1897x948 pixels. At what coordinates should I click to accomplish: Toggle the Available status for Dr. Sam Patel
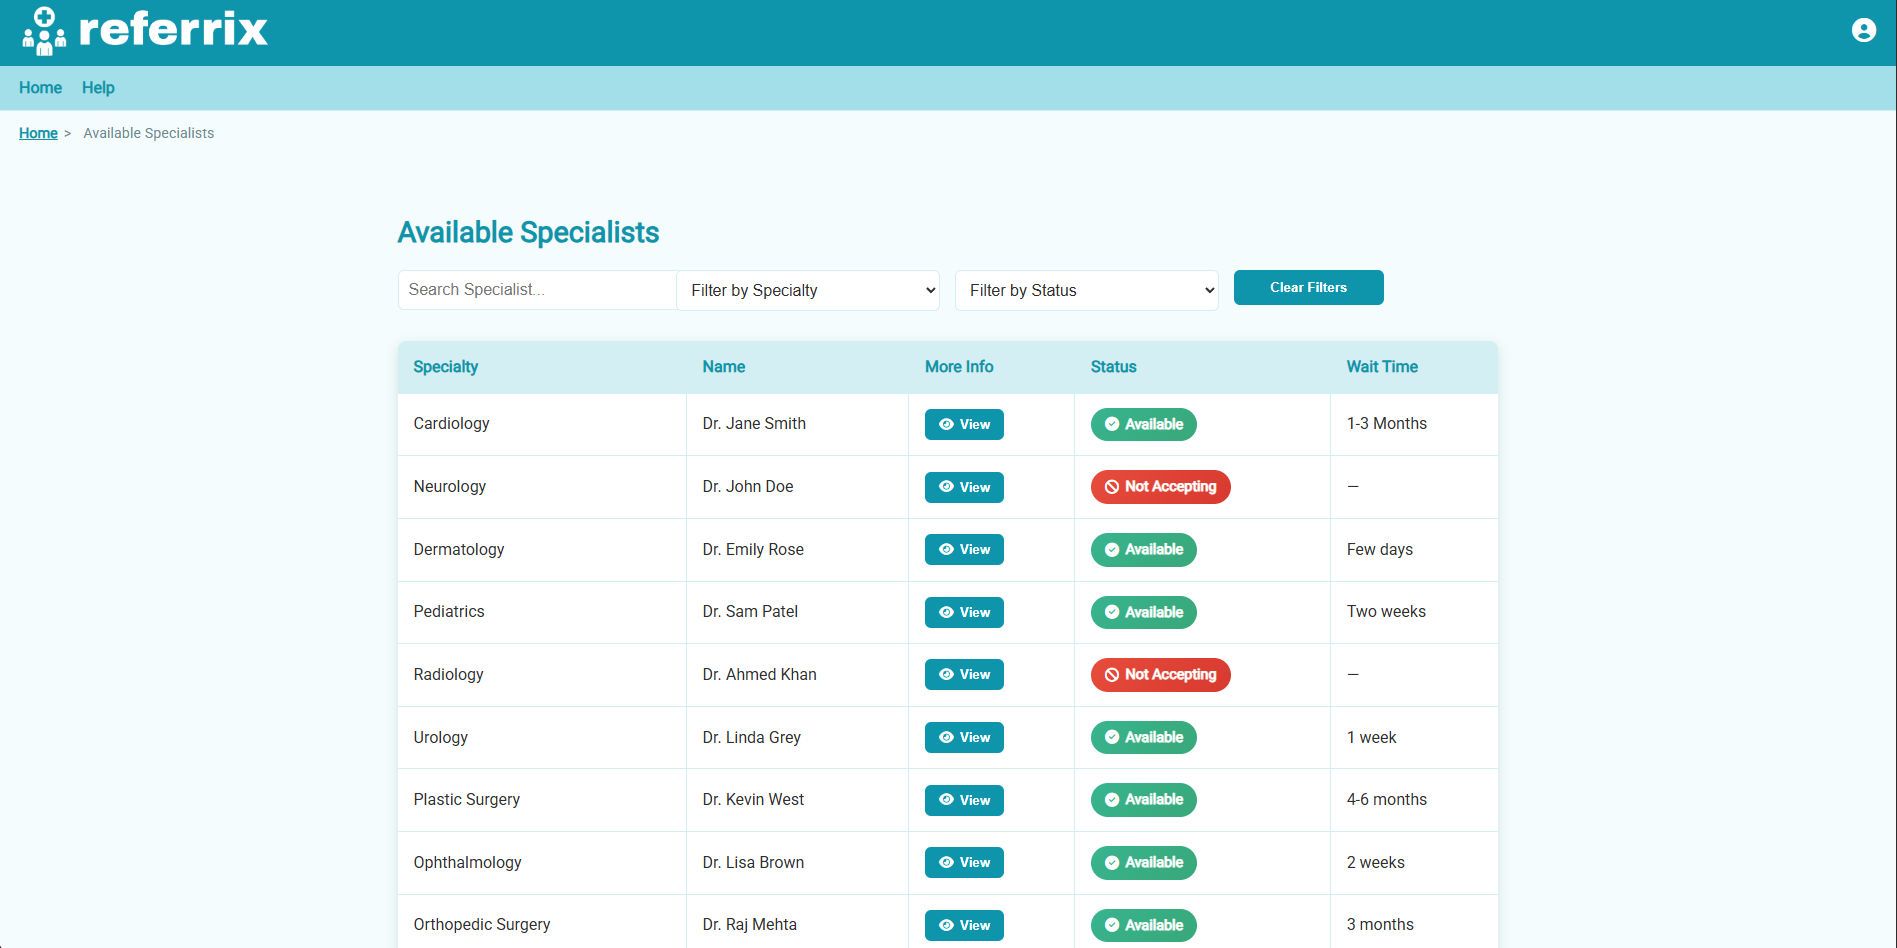(1143, 612)
